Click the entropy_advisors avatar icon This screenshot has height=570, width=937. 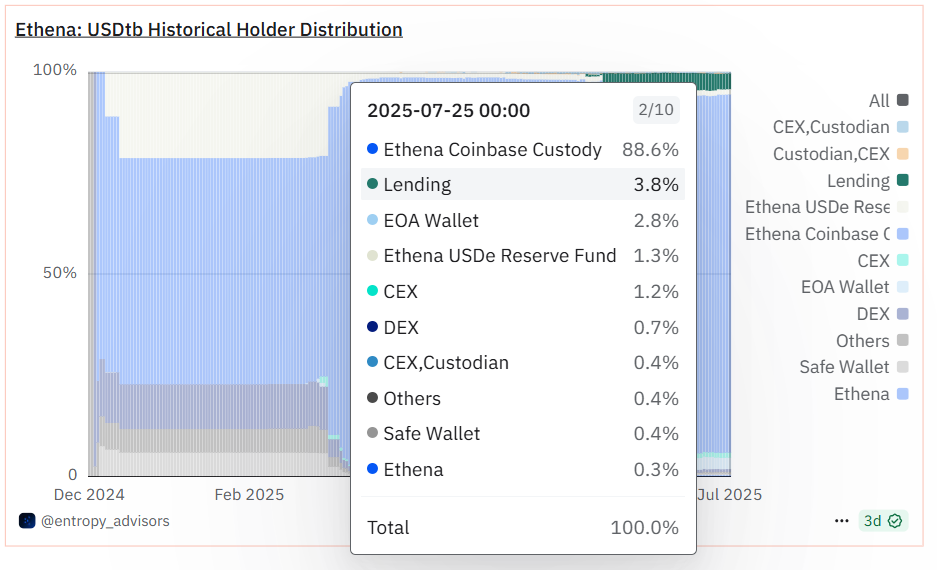pos(27,521)
